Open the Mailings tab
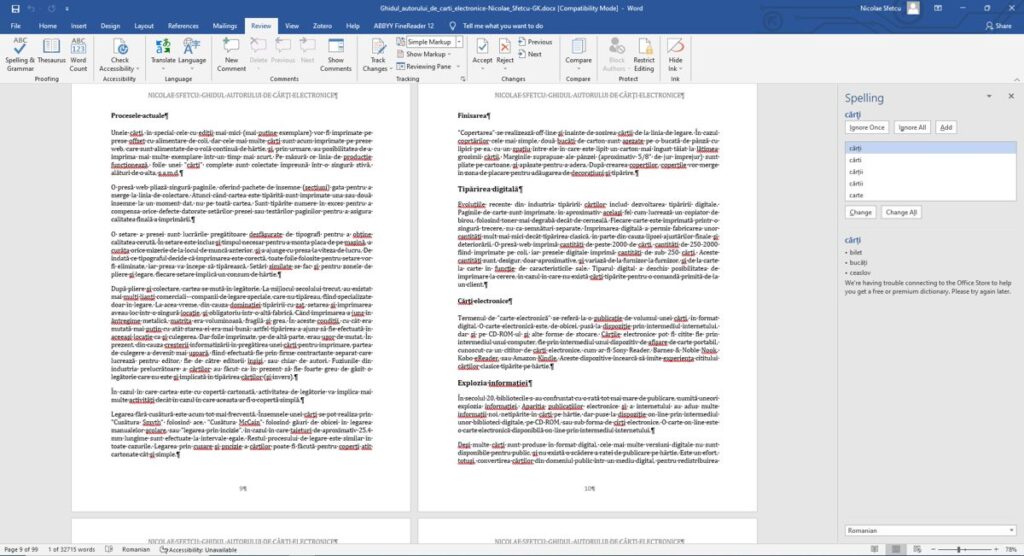 click(x=225, y=26)
